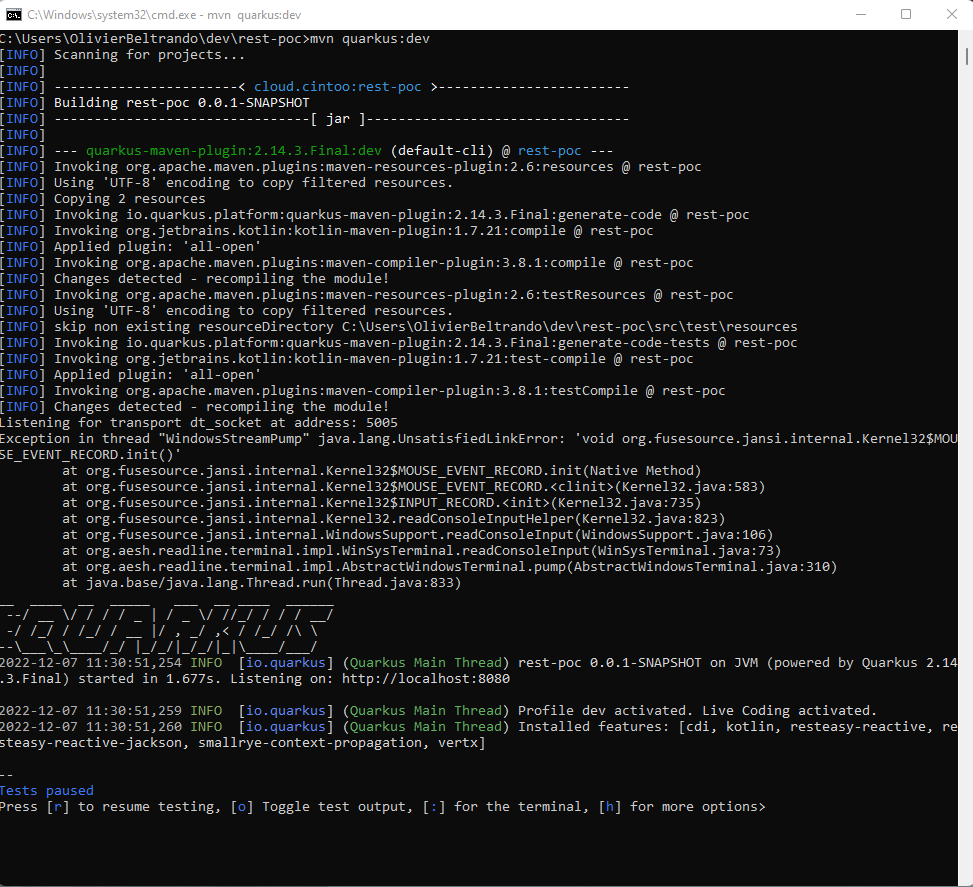Click timestamp '2022-12-07 11:30:51,260'
The height and width of the screenshot is (887, 973).
tap(91, 727)
